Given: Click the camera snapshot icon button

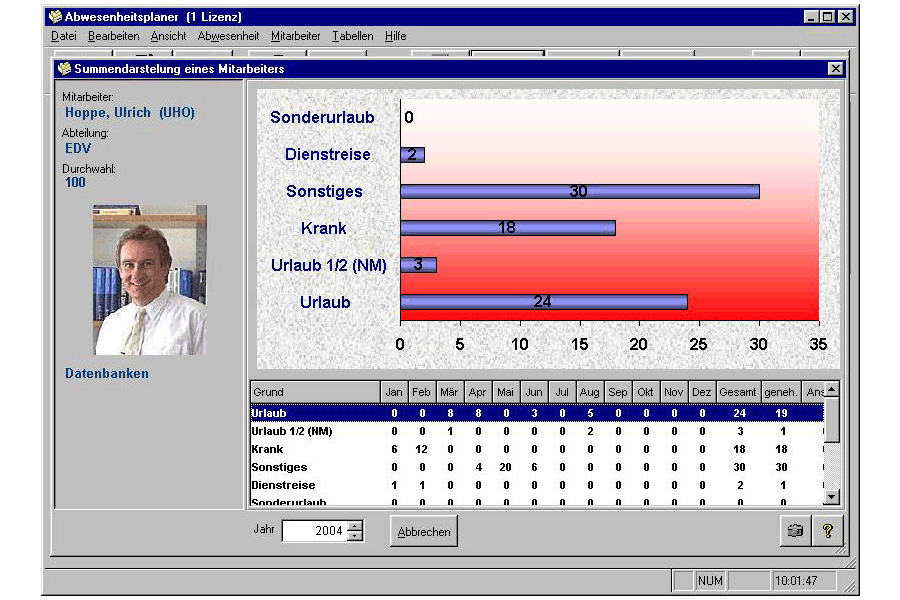Looking at the screenshot, I should [x=795, y=531].
